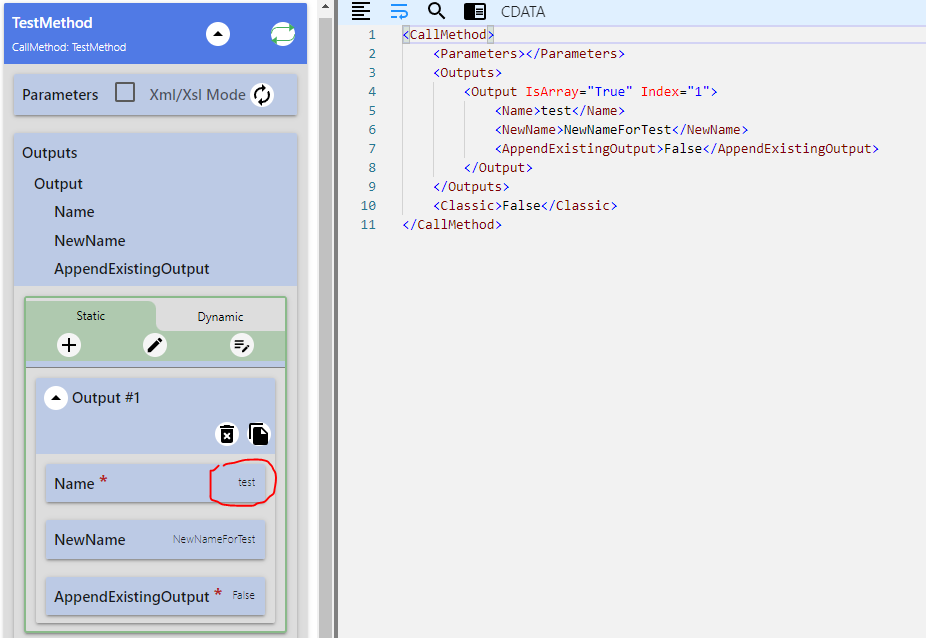Click the Outputs tag on line 3
Screen dimensions: 926x638
(467, 73)
